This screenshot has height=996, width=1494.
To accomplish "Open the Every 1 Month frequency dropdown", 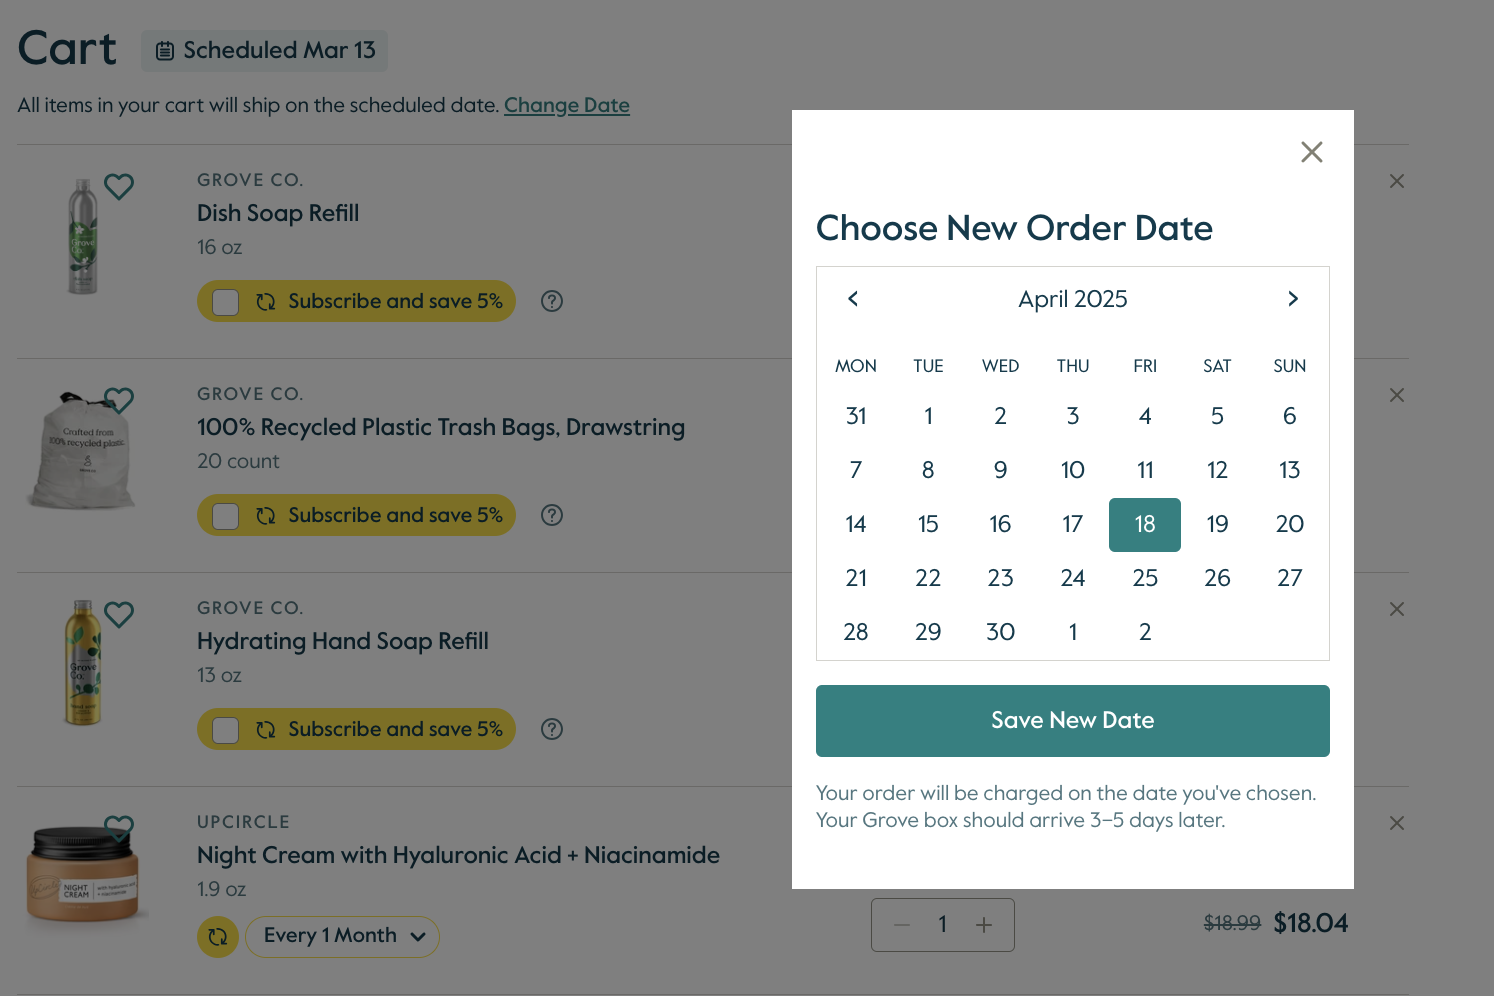I will click(x=343, y=937).
